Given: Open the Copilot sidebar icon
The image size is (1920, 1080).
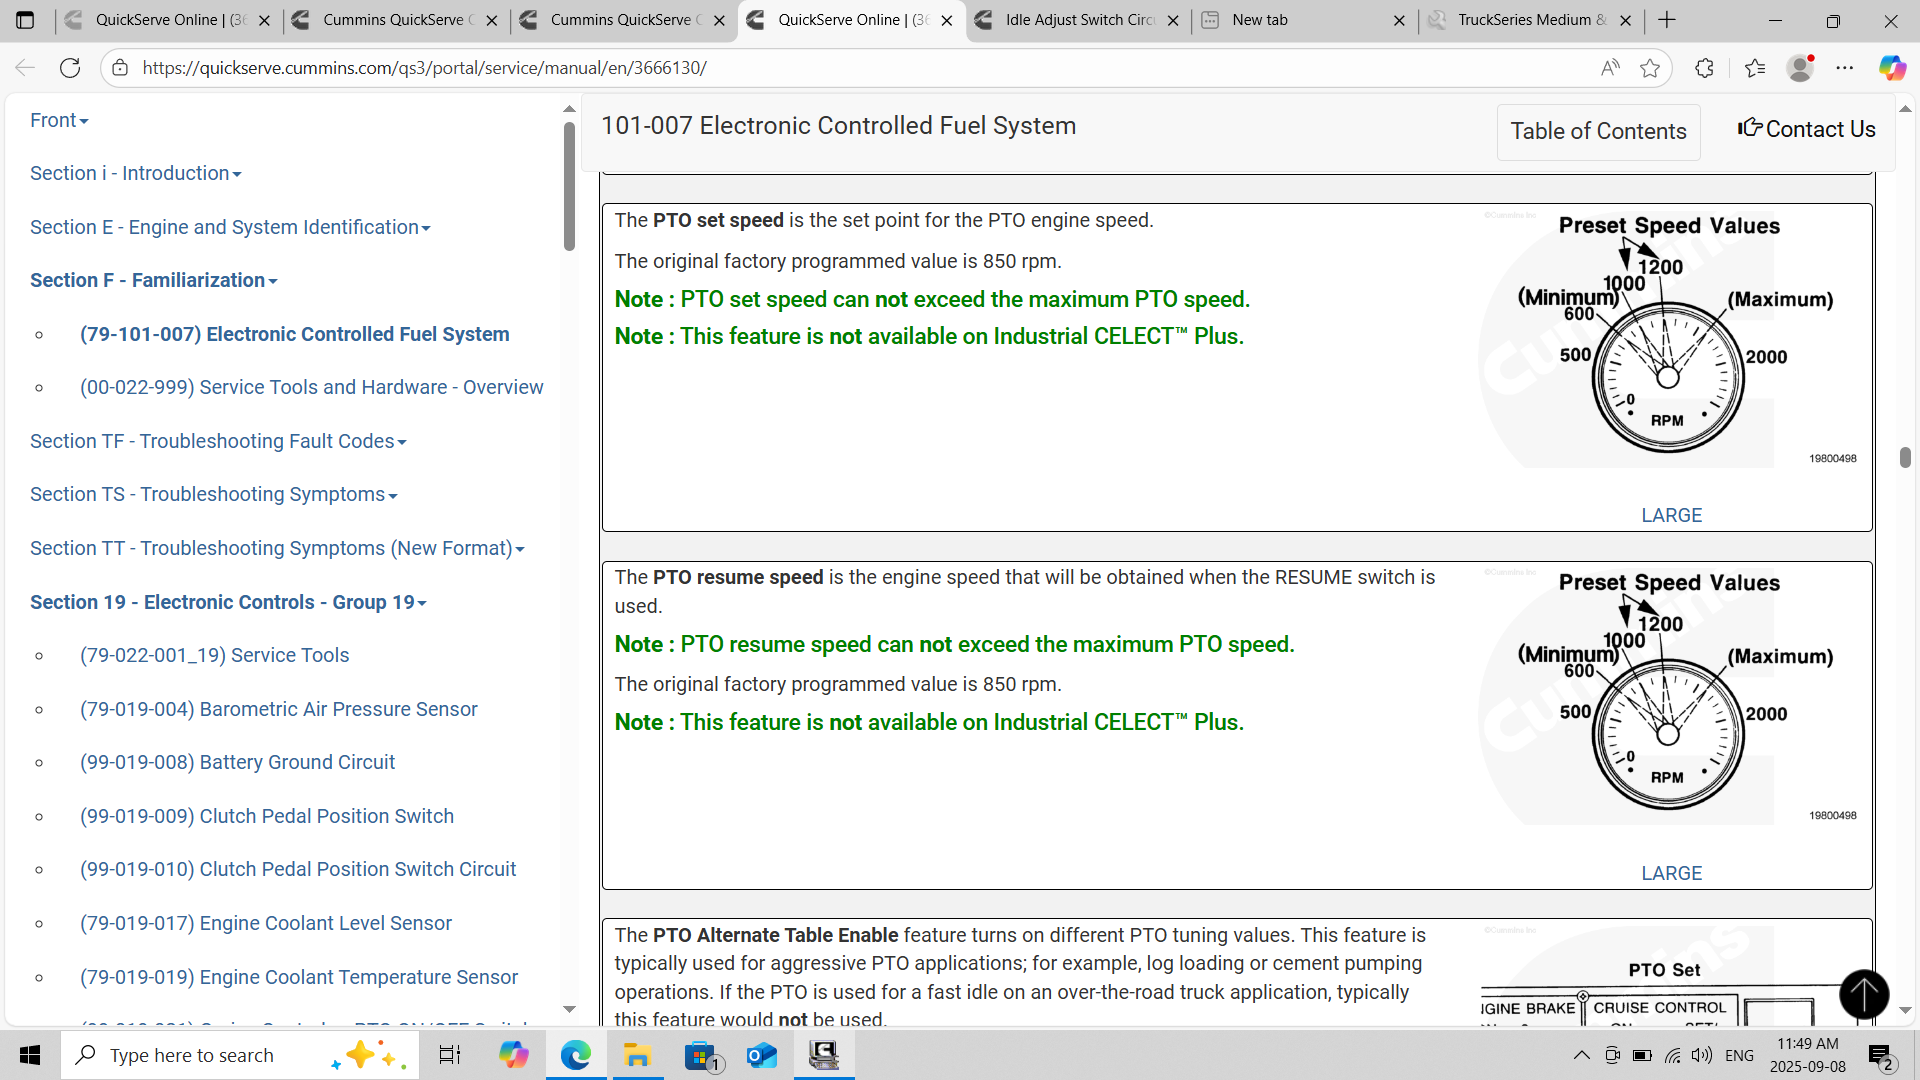Looking at the screenshot, I should (1891, 68).
